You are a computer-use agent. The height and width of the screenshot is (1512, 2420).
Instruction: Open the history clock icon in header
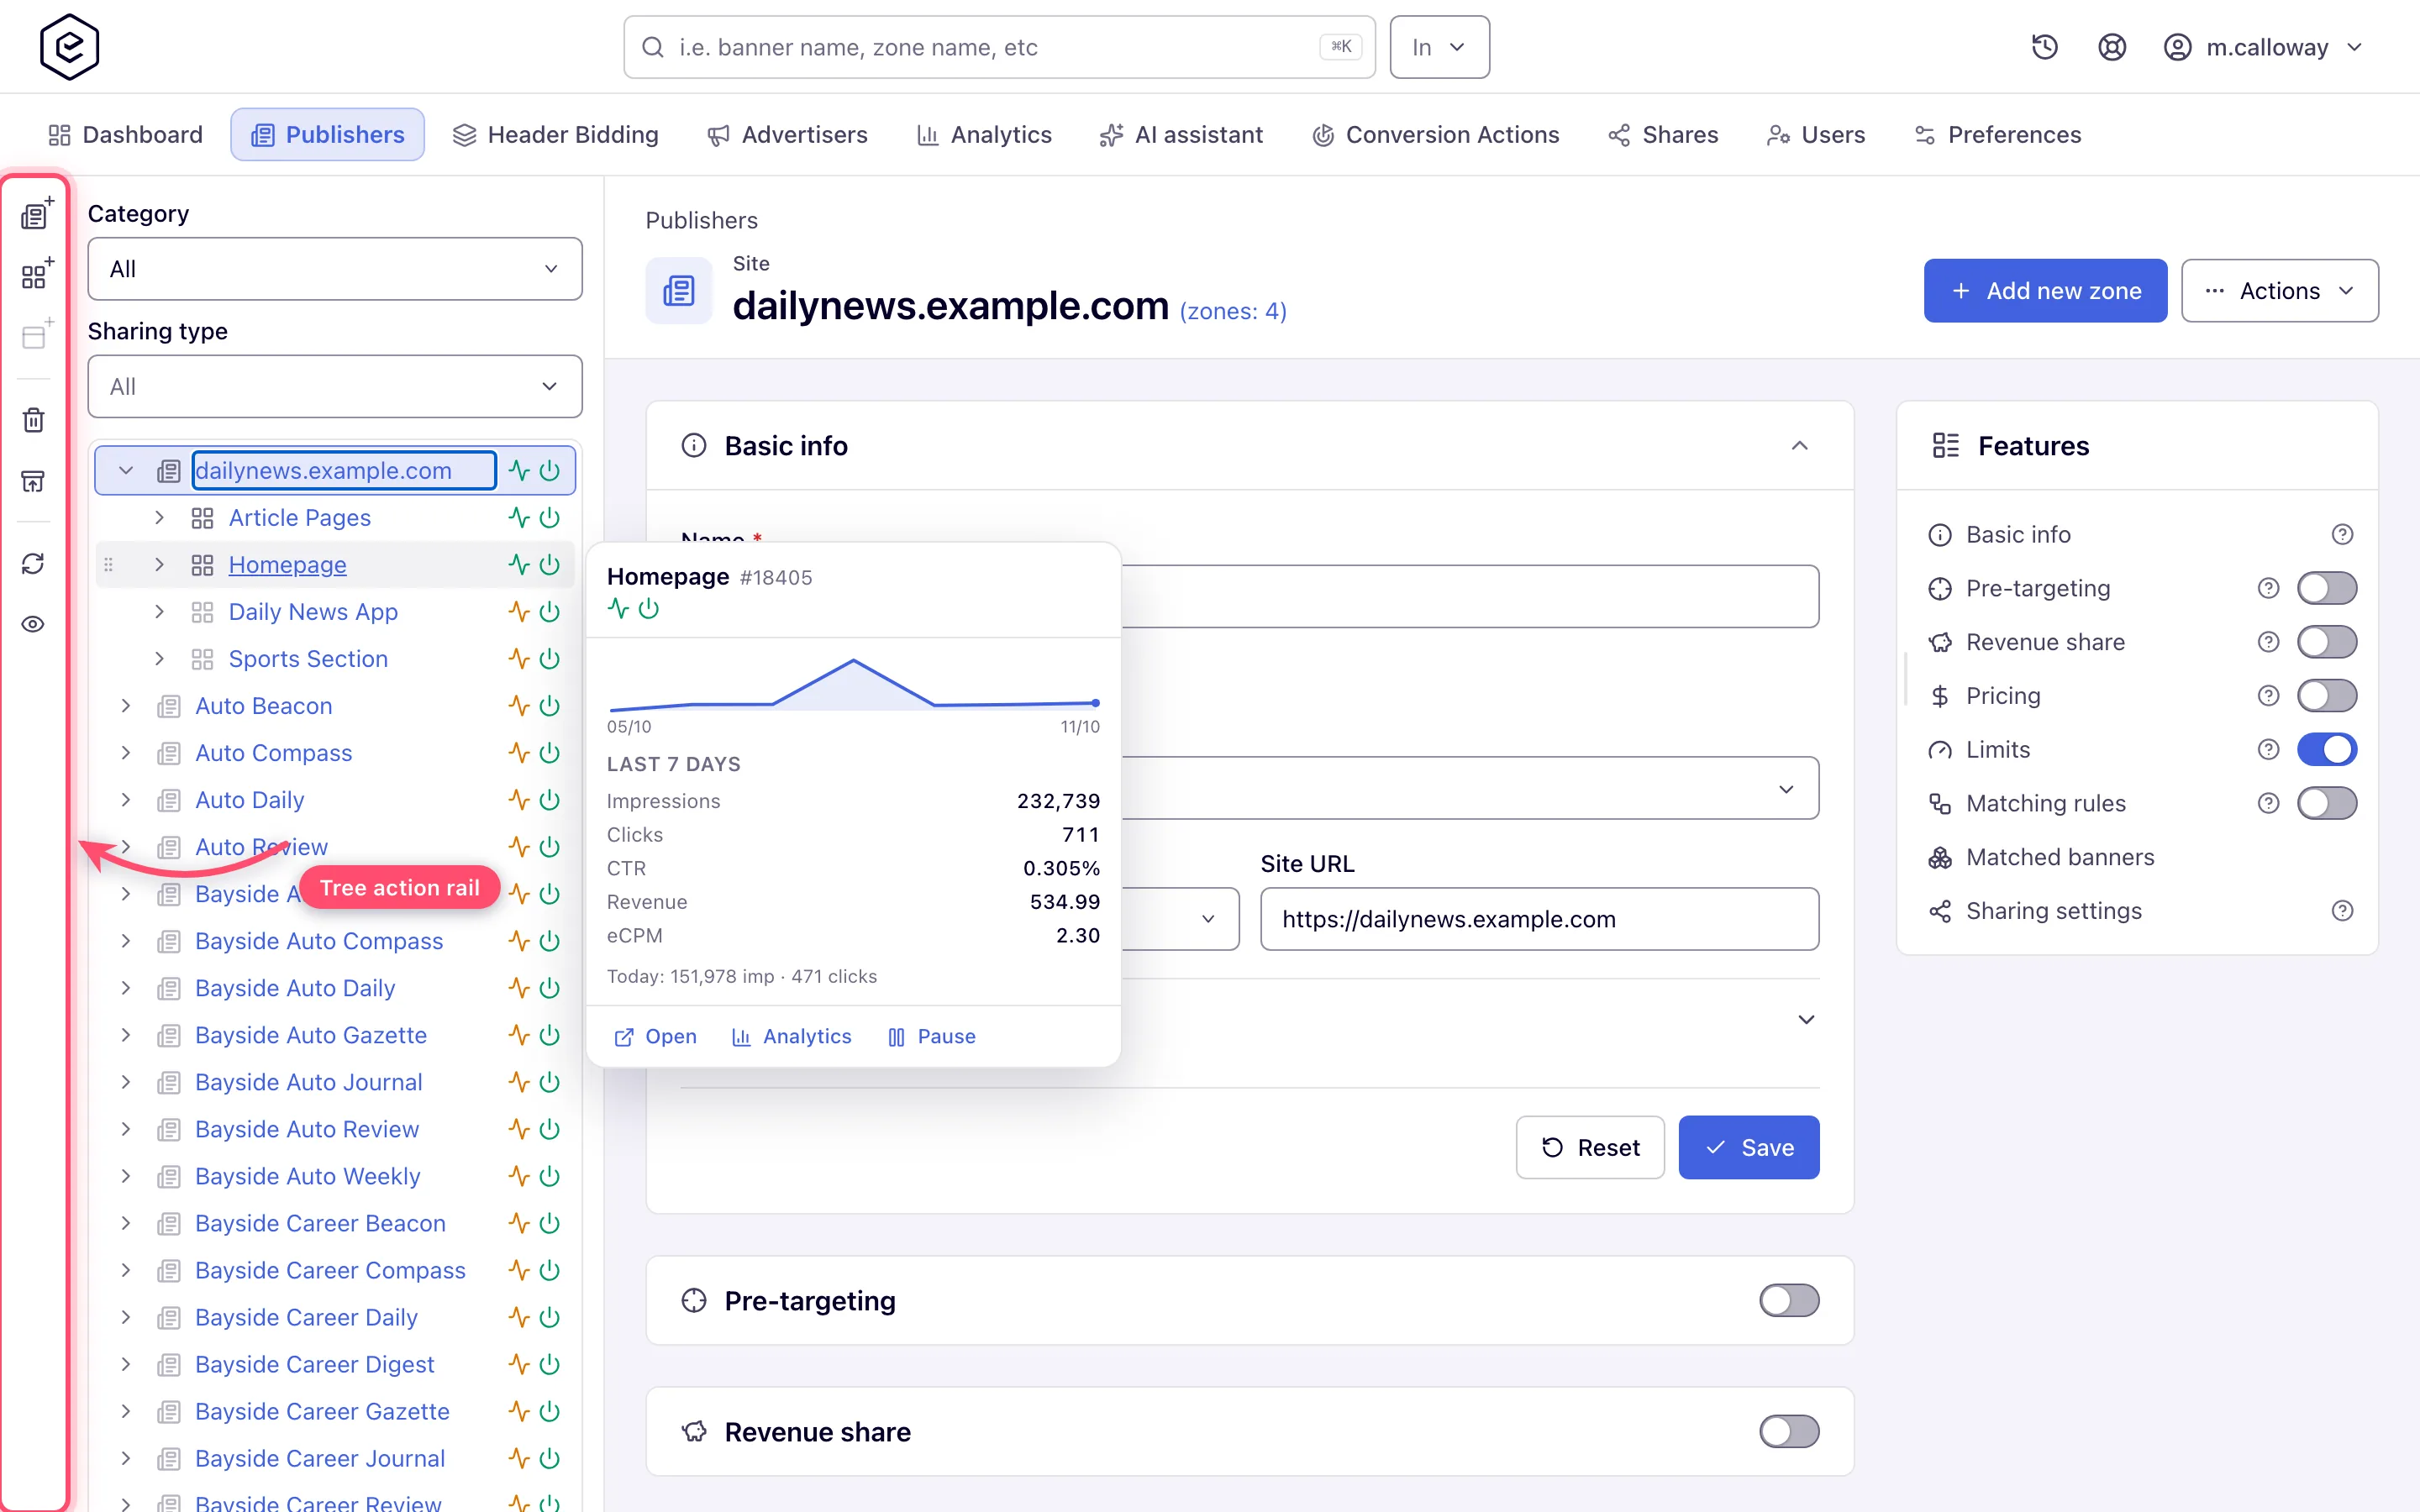coord(2044,47)
